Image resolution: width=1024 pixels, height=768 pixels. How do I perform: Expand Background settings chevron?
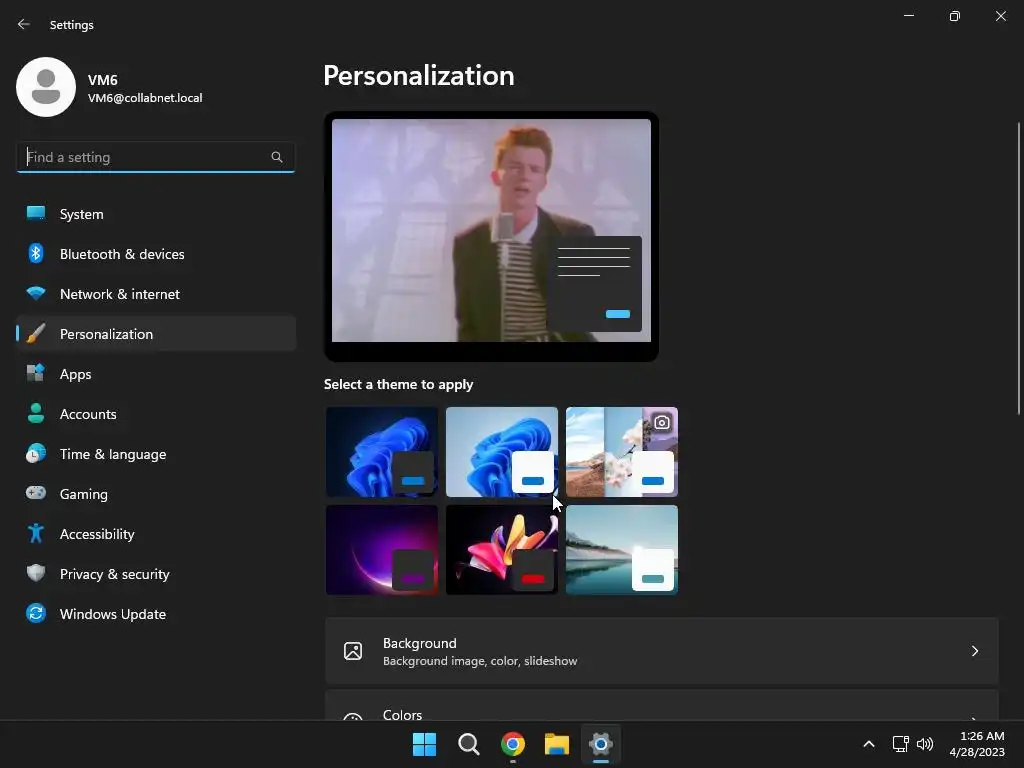tap(974, 651)
